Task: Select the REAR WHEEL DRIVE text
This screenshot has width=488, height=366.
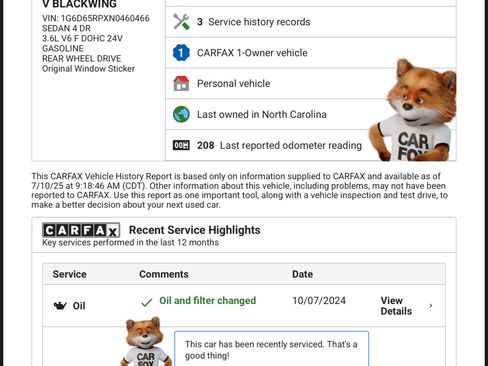Action: point(81,58)
